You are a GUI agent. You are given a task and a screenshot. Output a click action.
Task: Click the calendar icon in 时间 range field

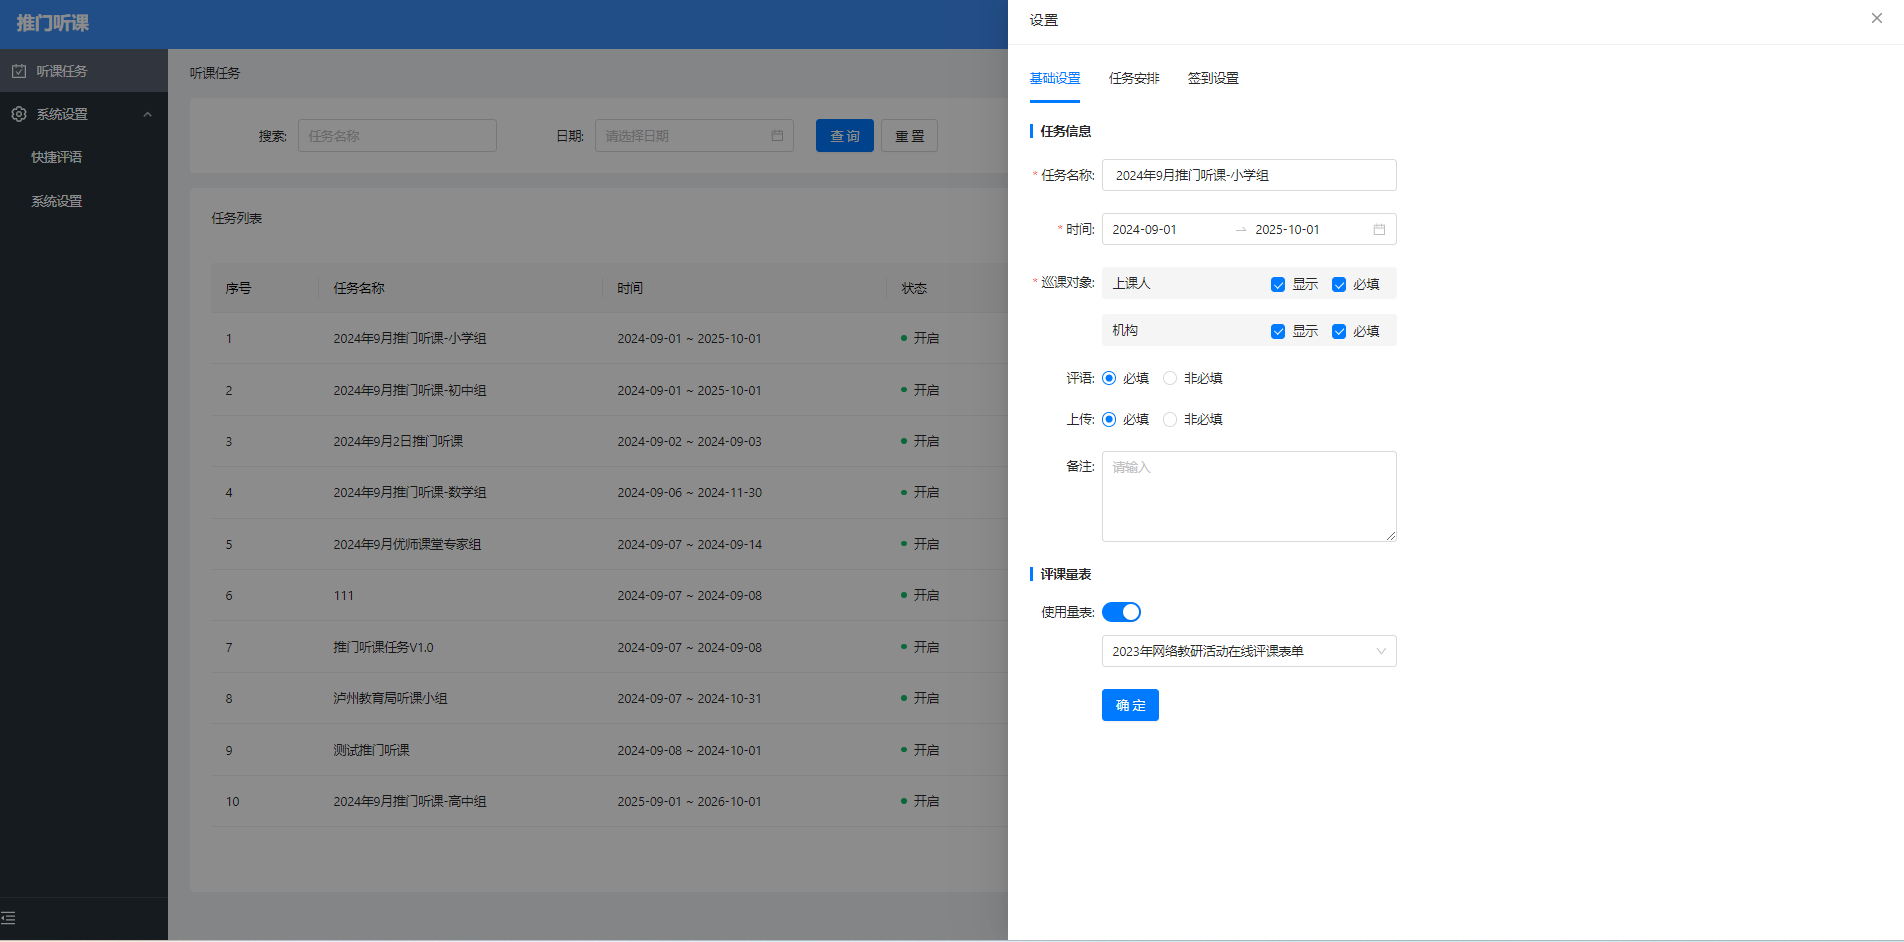click(x=1379, y=230)
